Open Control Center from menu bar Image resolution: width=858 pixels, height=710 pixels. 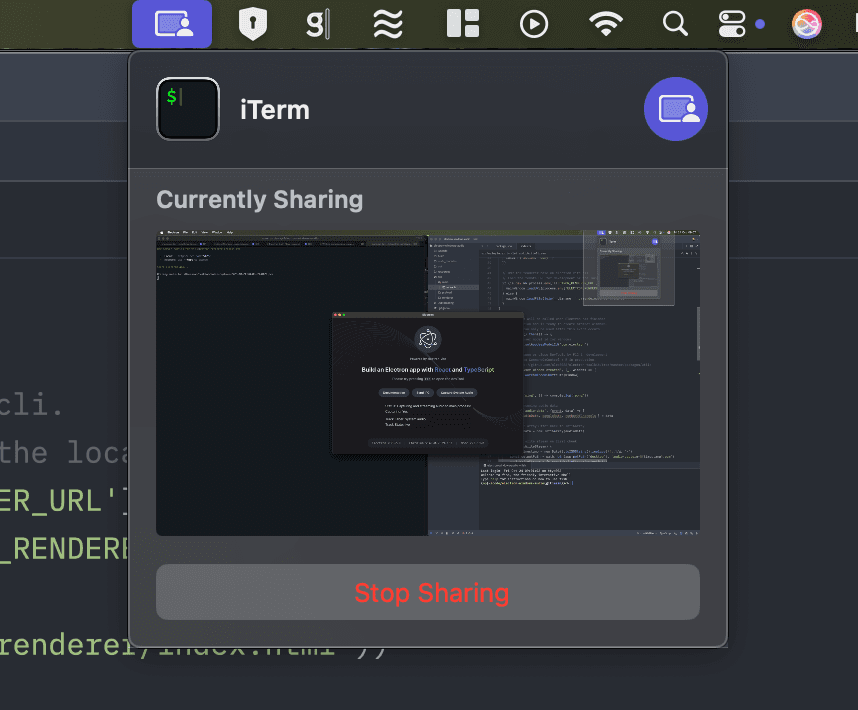pos(733,24)
